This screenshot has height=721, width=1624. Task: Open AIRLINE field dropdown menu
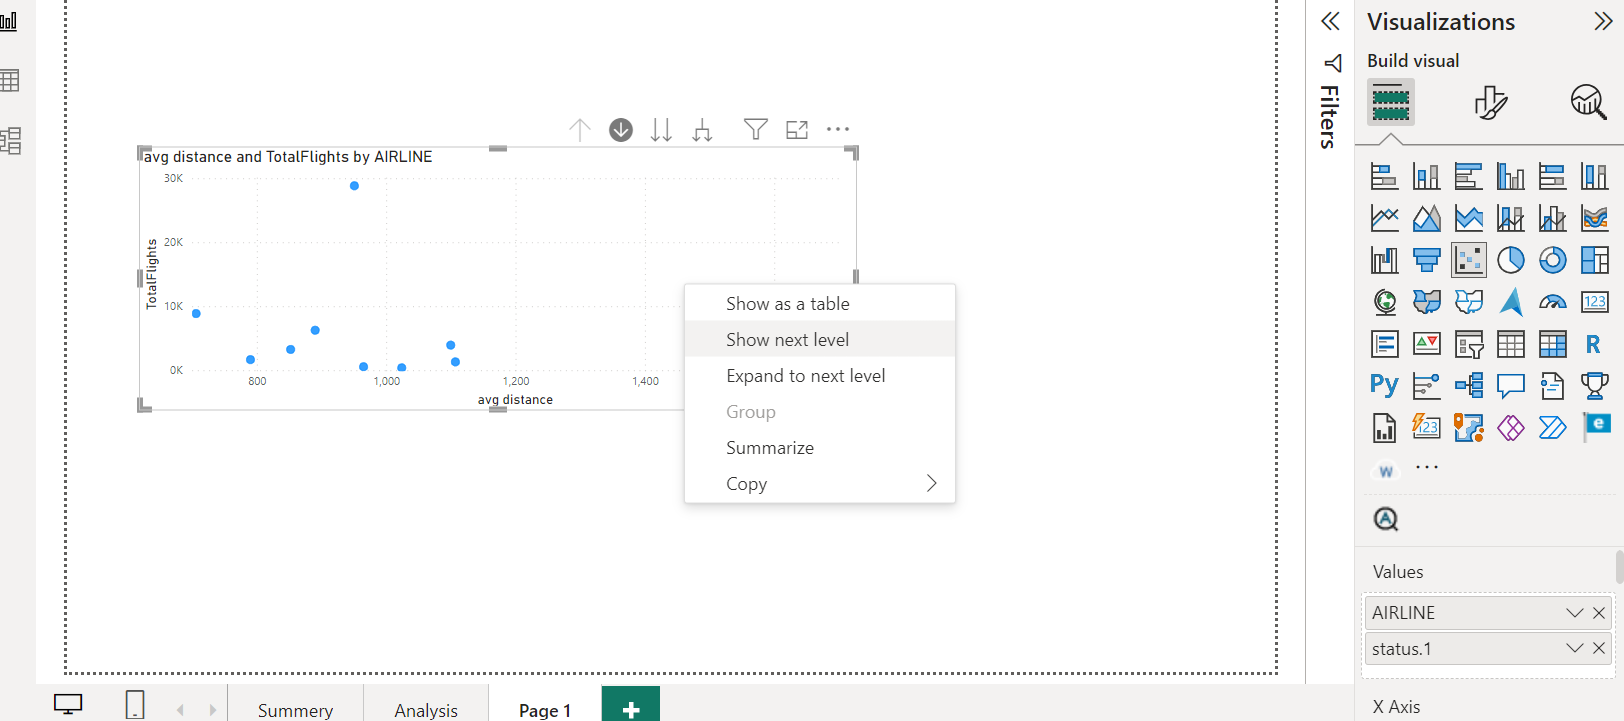(1574, 613)
